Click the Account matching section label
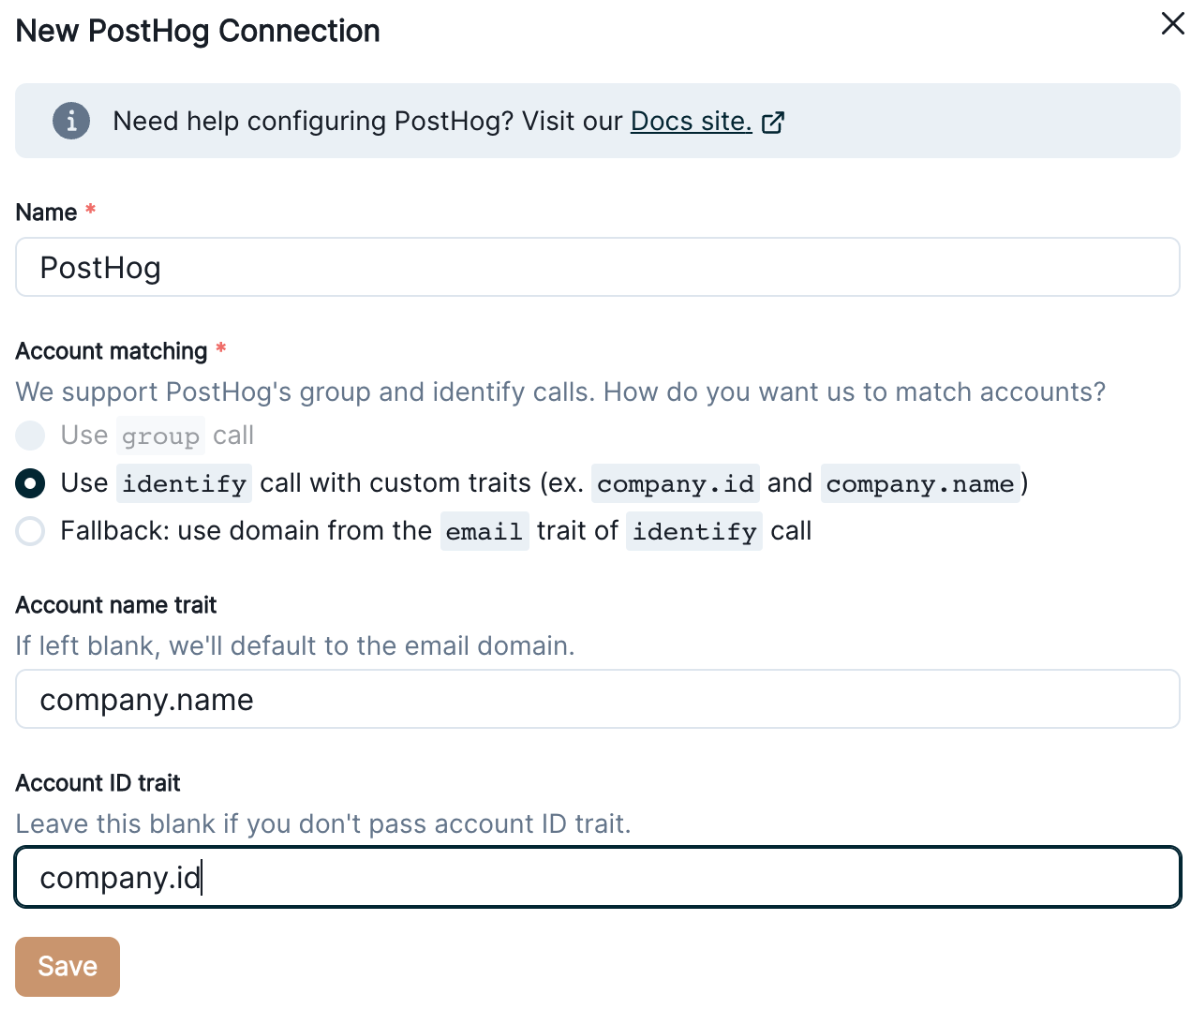The height and width of the screenshot is (1016, 1194). pyautogui.click(x=111, y=351)
